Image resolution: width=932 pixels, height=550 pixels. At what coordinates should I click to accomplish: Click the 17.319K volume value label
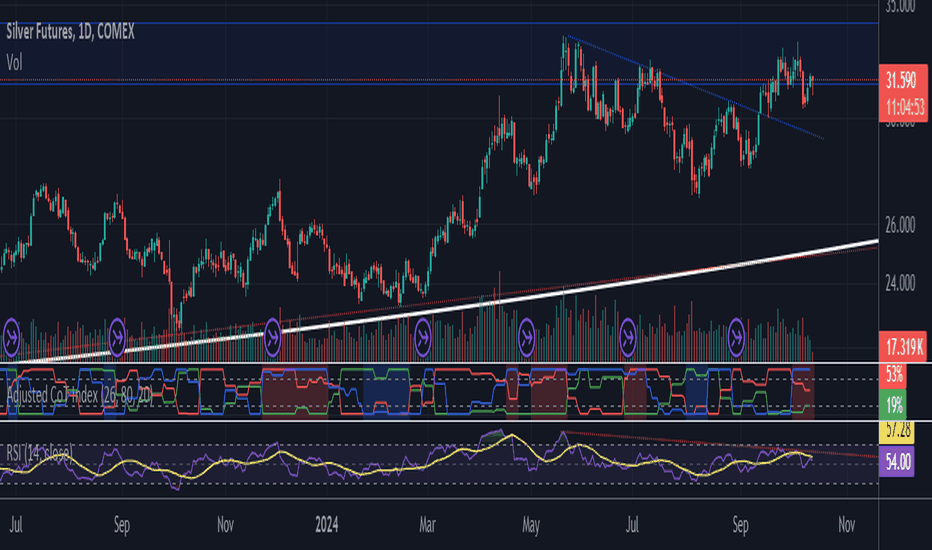(x=903, y=346)
